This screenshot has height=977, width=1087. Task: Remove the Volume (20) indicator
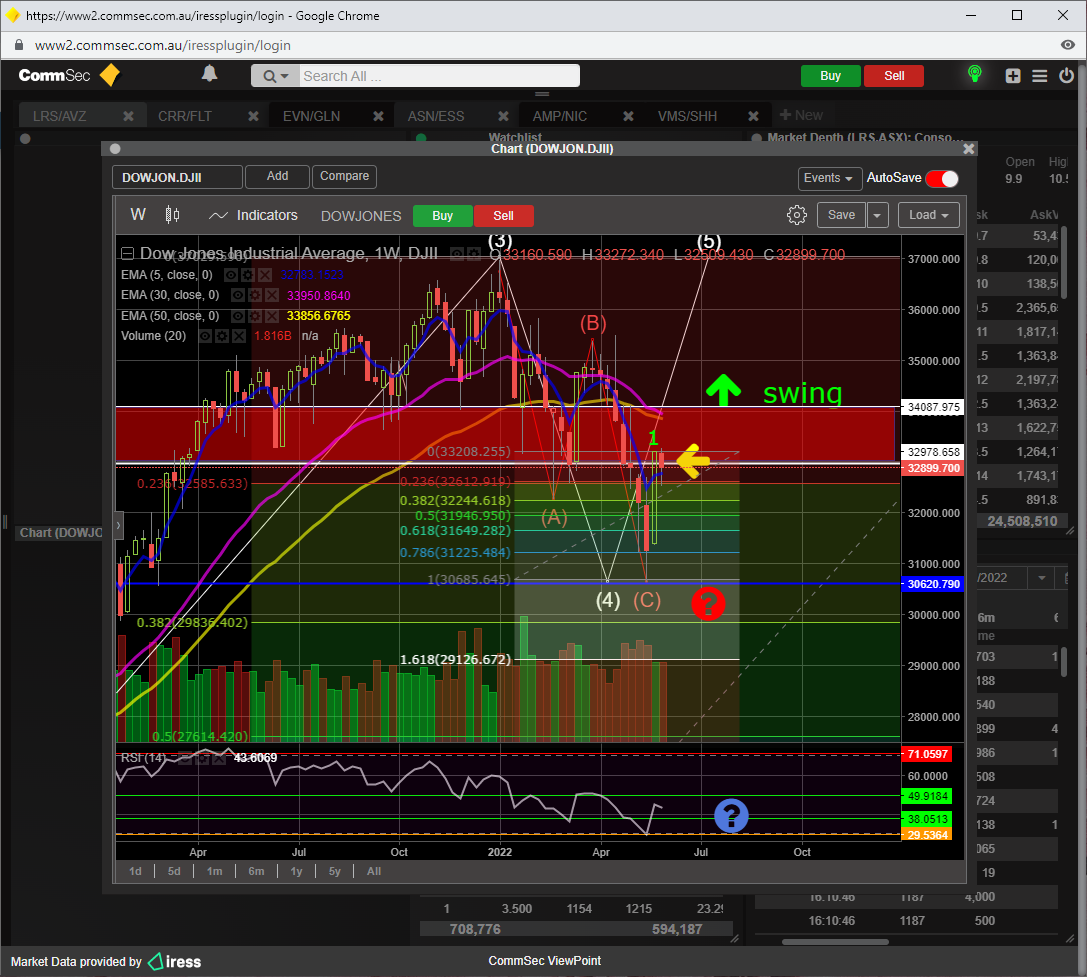pos(237,336)
